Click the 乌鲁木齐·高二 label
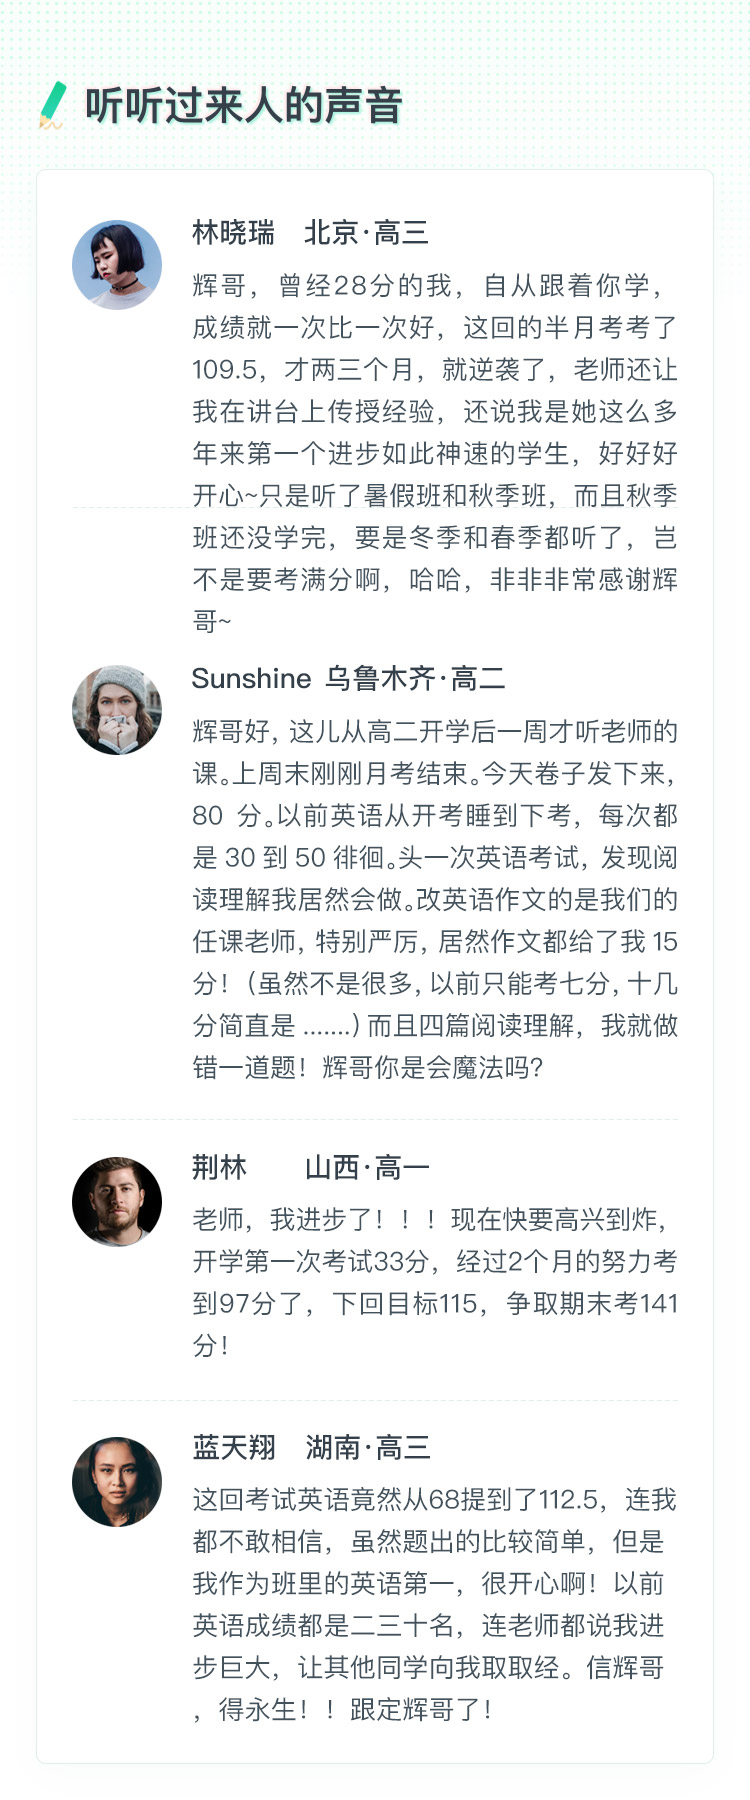750x1800 pixels. pos(415,679)
